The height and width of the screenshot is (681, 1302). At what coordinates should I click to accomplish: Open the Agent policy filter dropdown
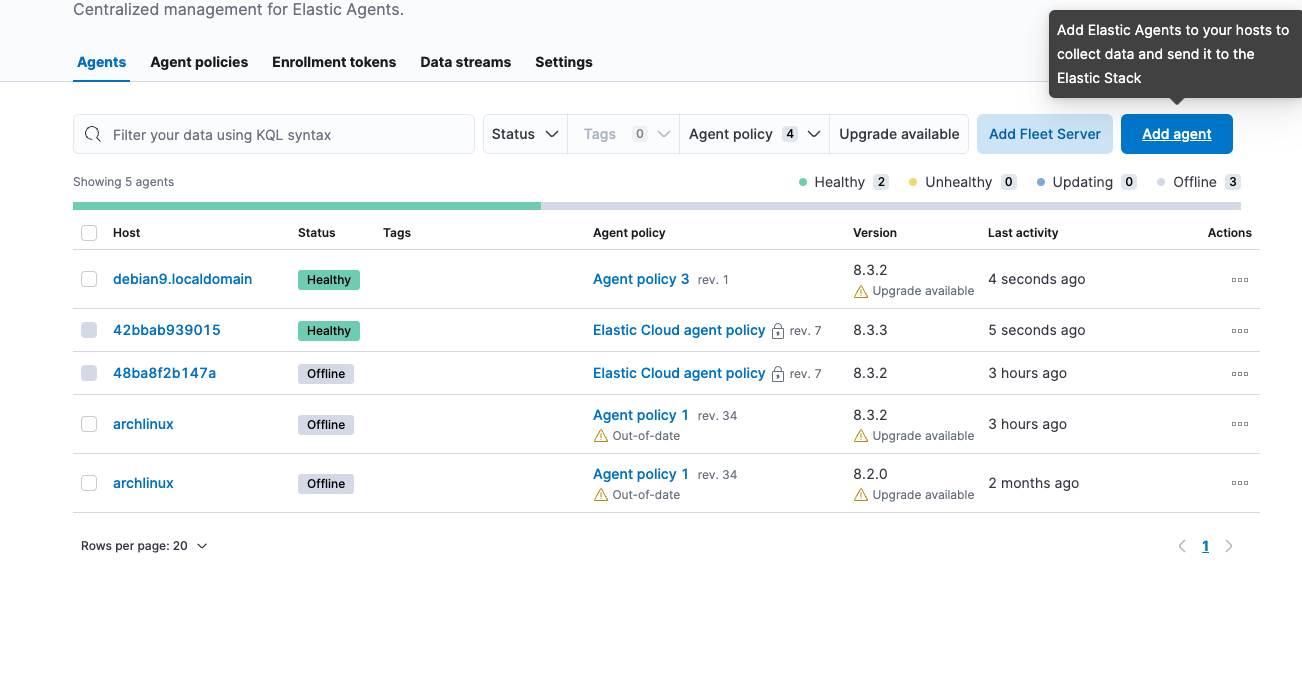[x=754, y=134]
